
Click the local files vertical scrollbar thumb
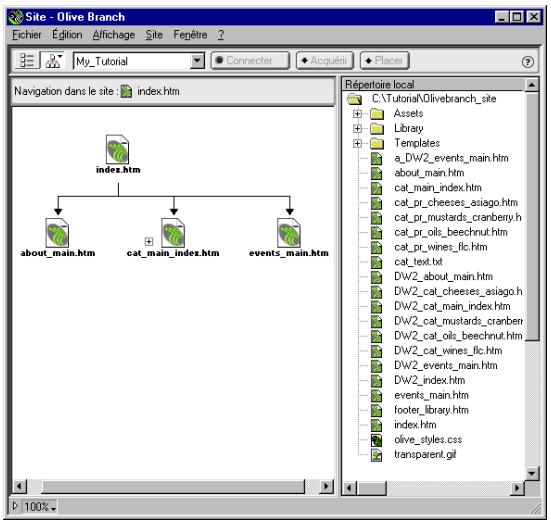pos(532,216)
